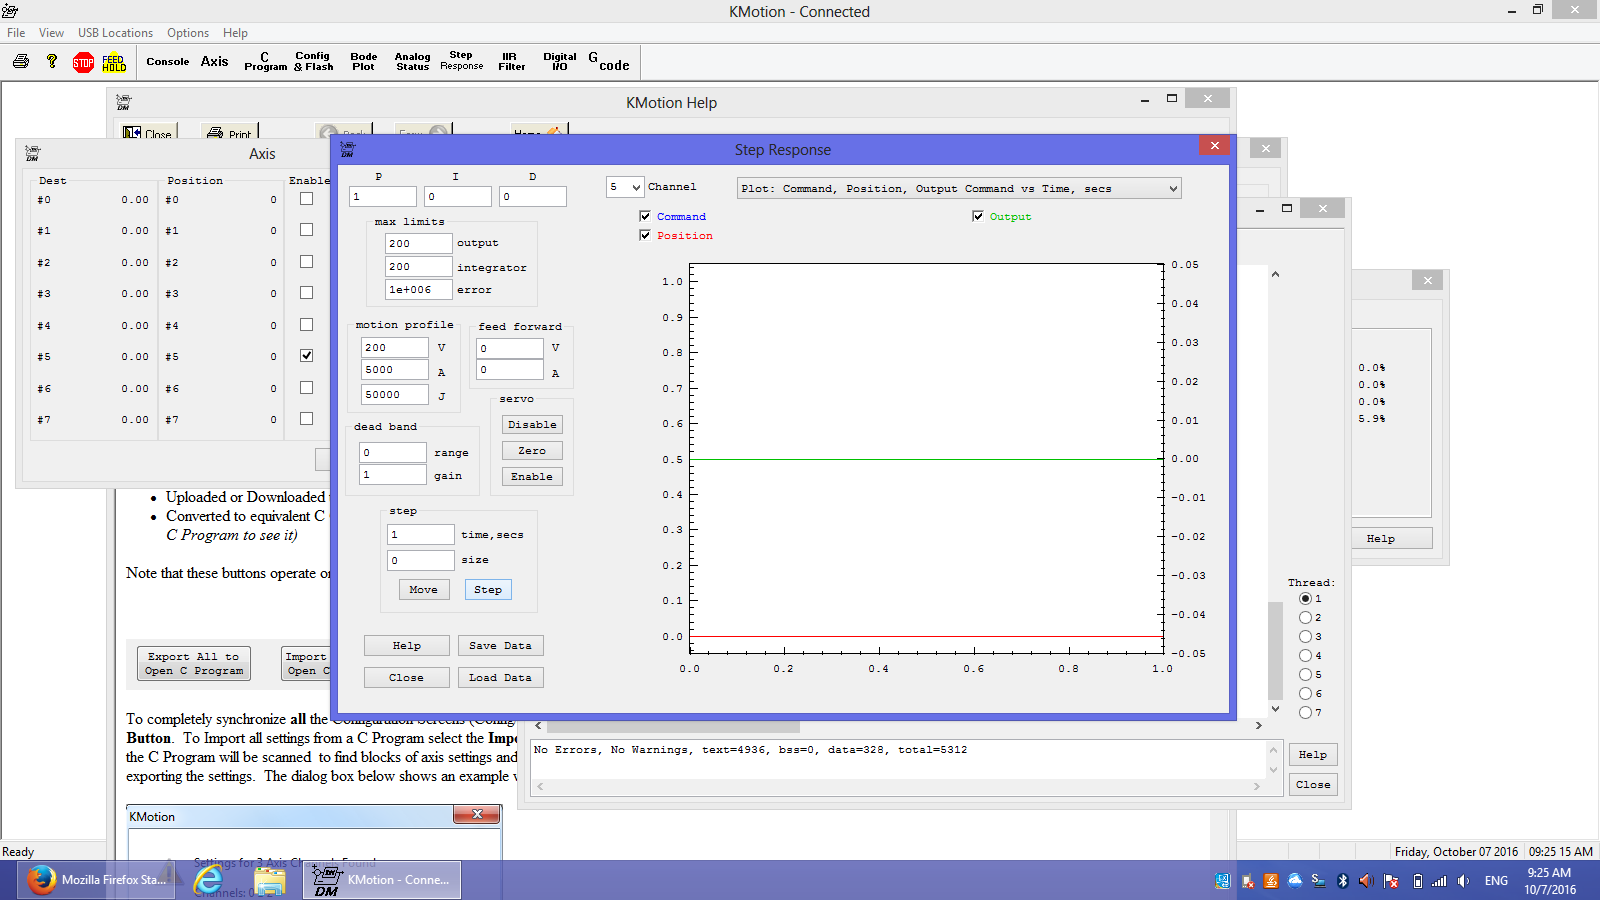Open the Options menu

(x=188, y=33)
